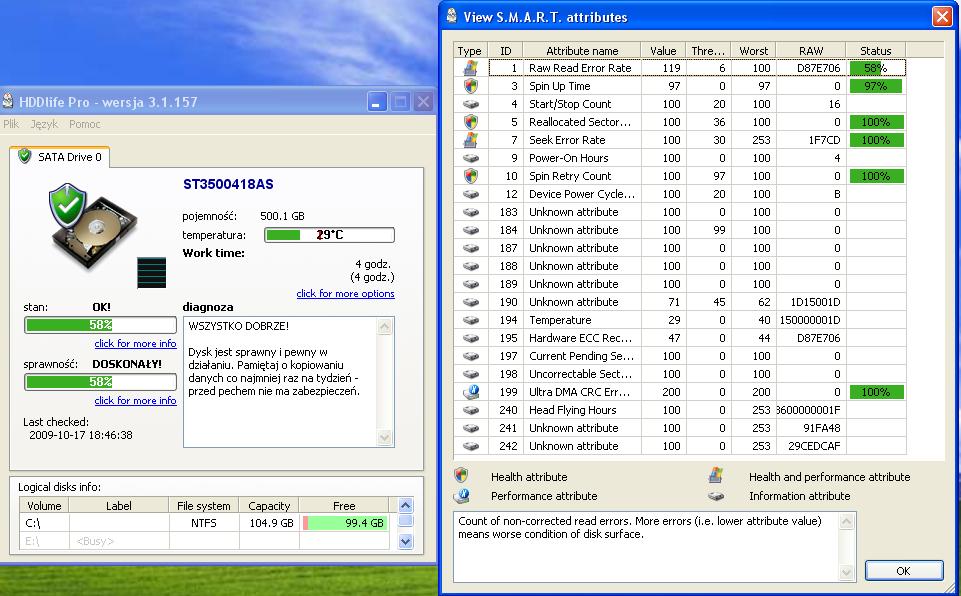Click 'click for more info' link under sprawność

[x=135, y=400]
